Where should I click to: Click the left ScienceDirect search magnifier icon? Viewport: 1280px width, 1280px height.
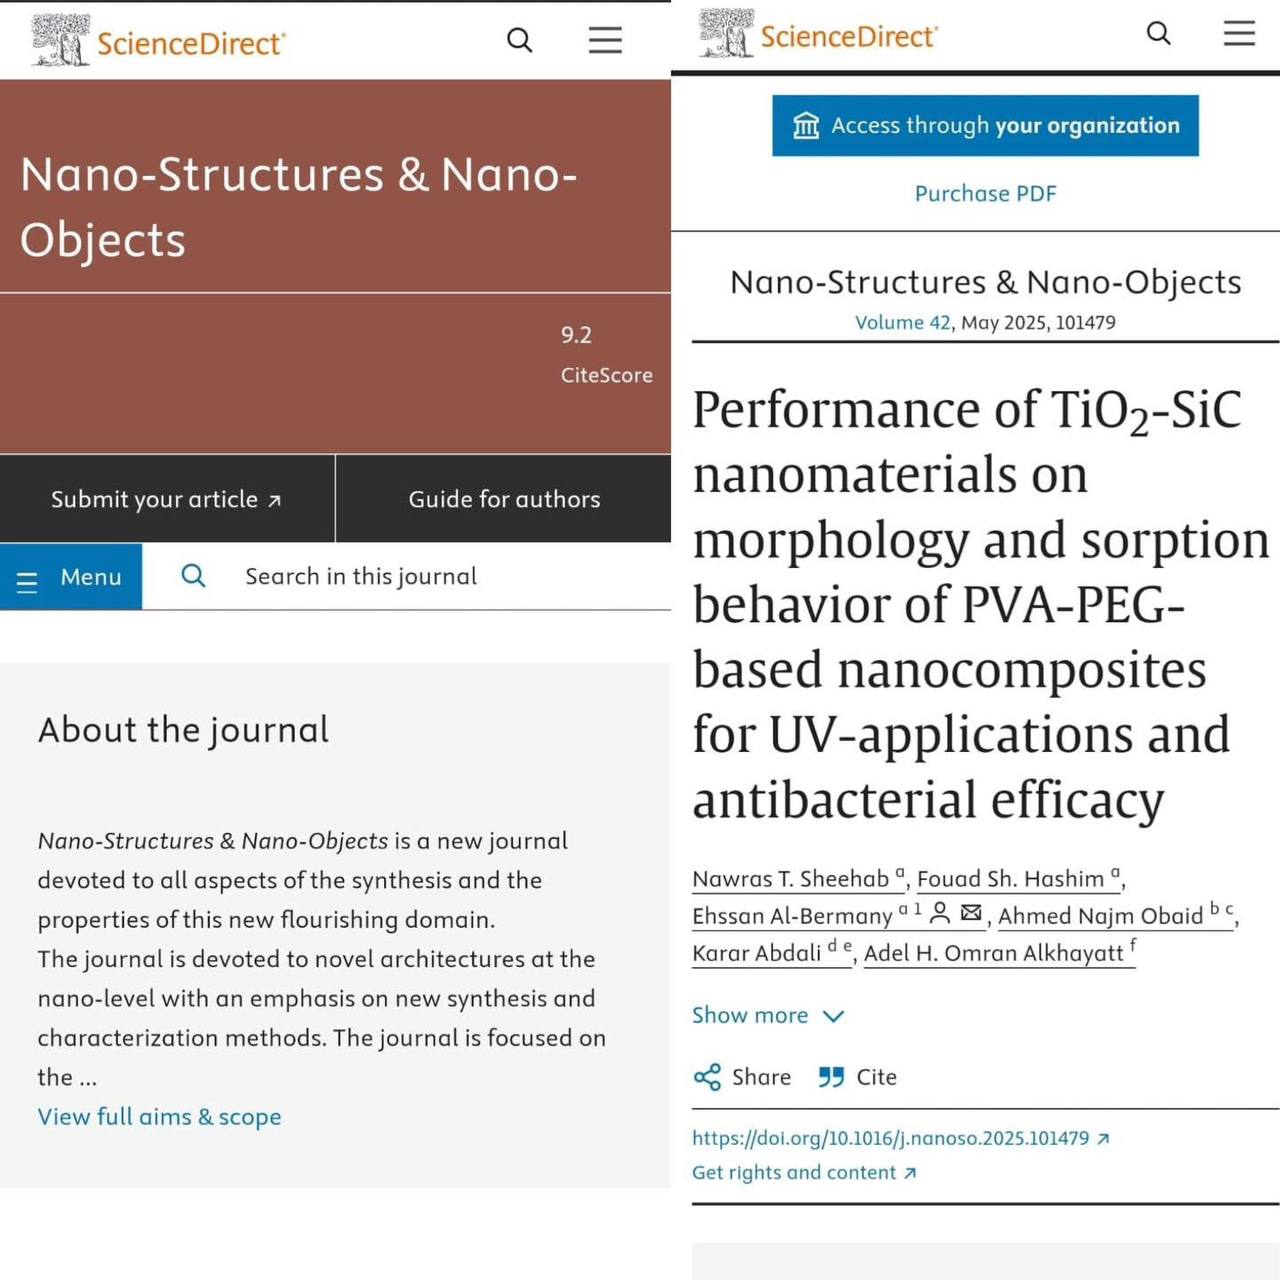click(x=519, y=40)
